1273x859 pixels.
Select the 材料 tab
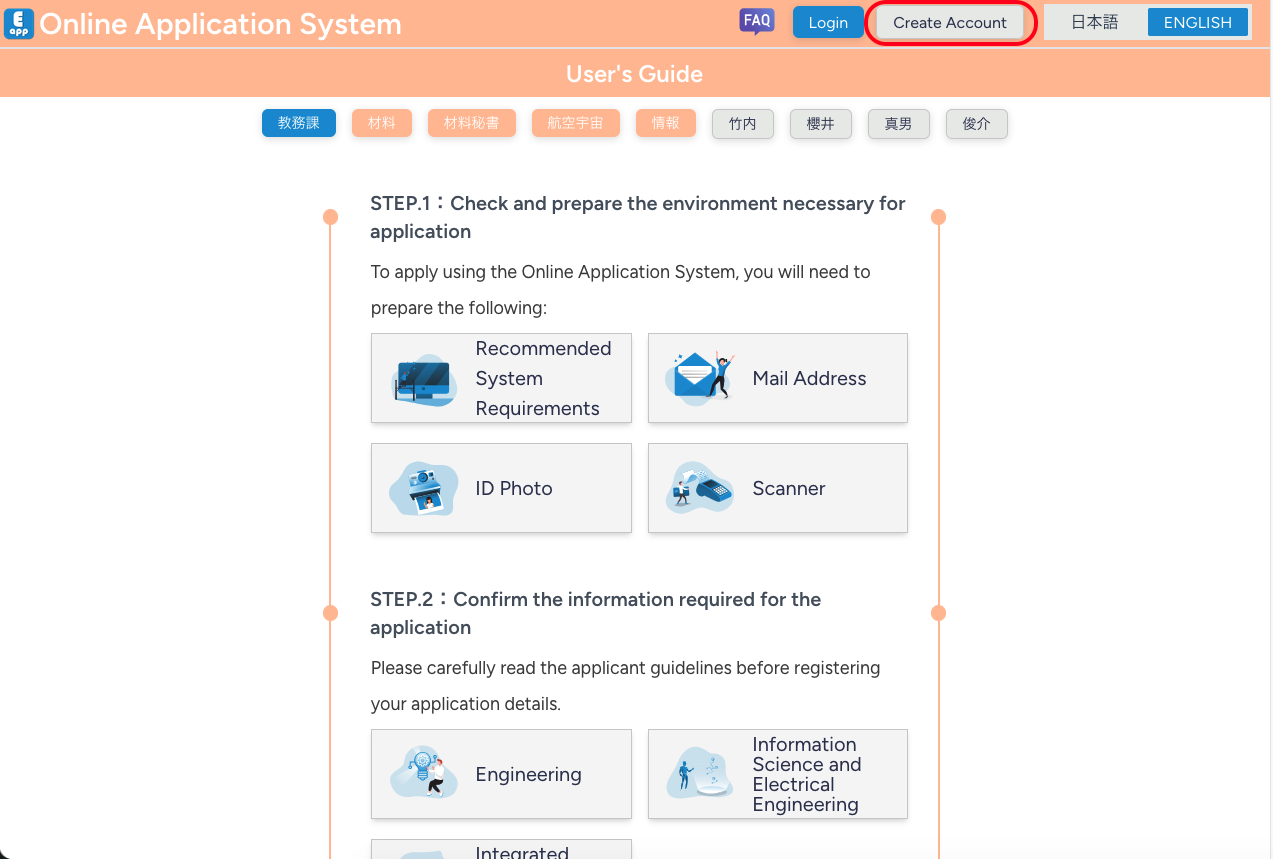pos(382,123)
